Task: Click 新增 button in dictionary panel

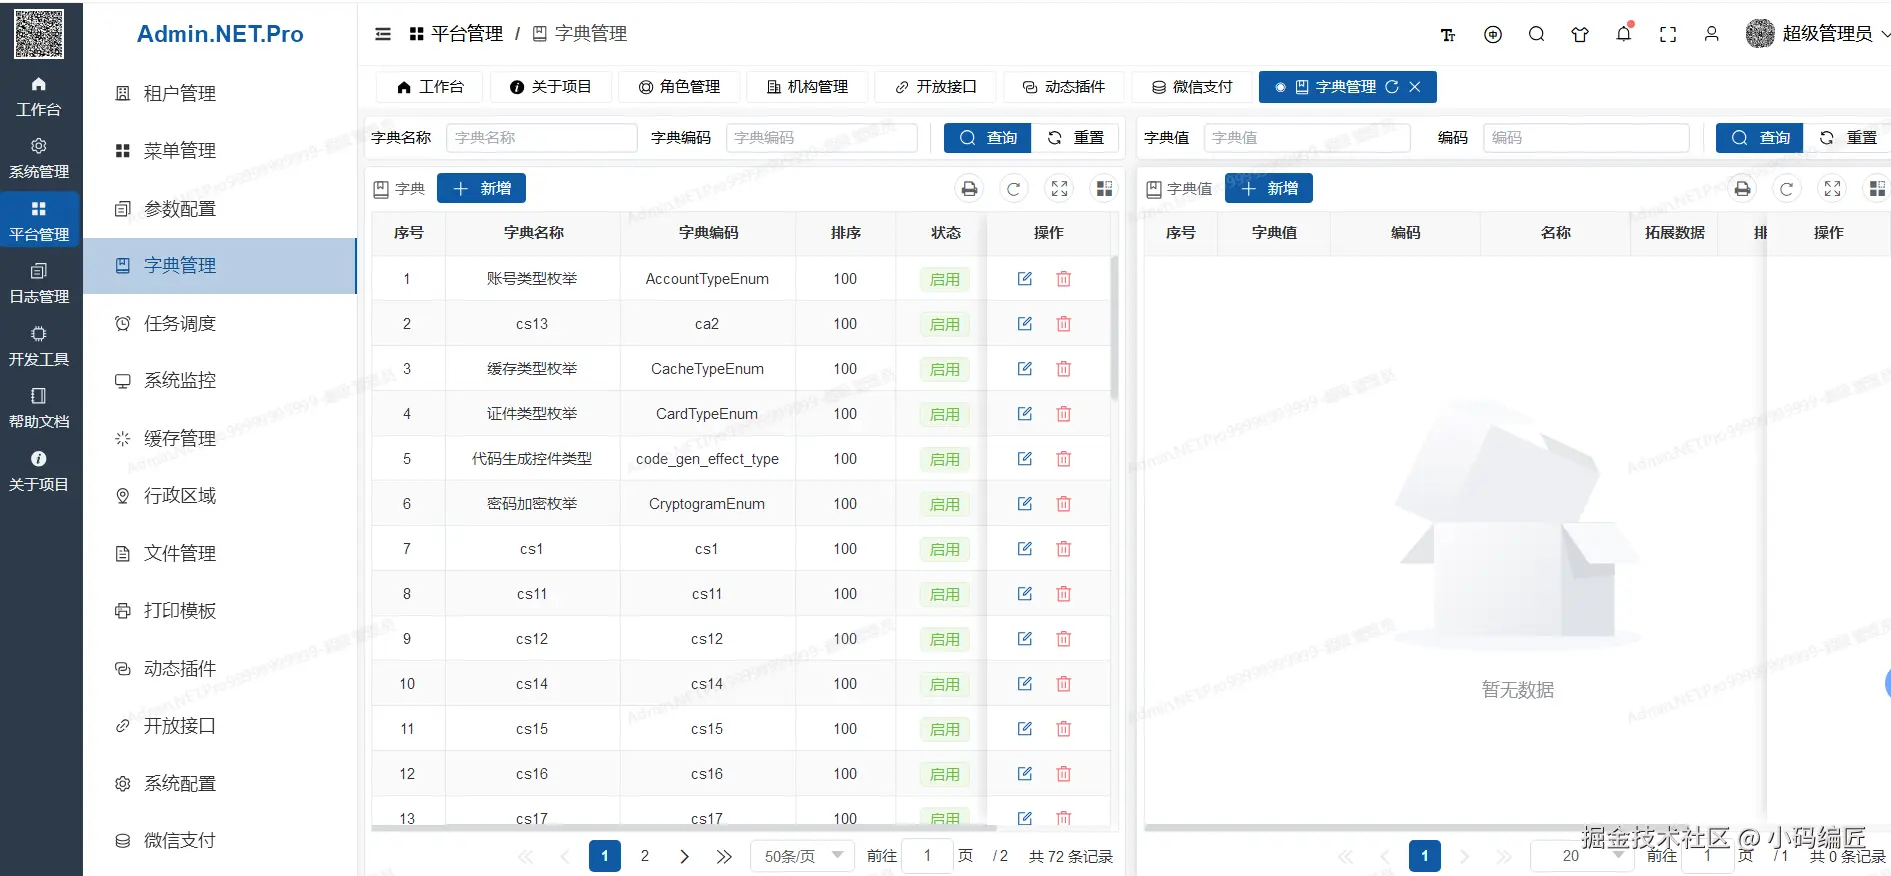Action: click(x=482, y=189)
